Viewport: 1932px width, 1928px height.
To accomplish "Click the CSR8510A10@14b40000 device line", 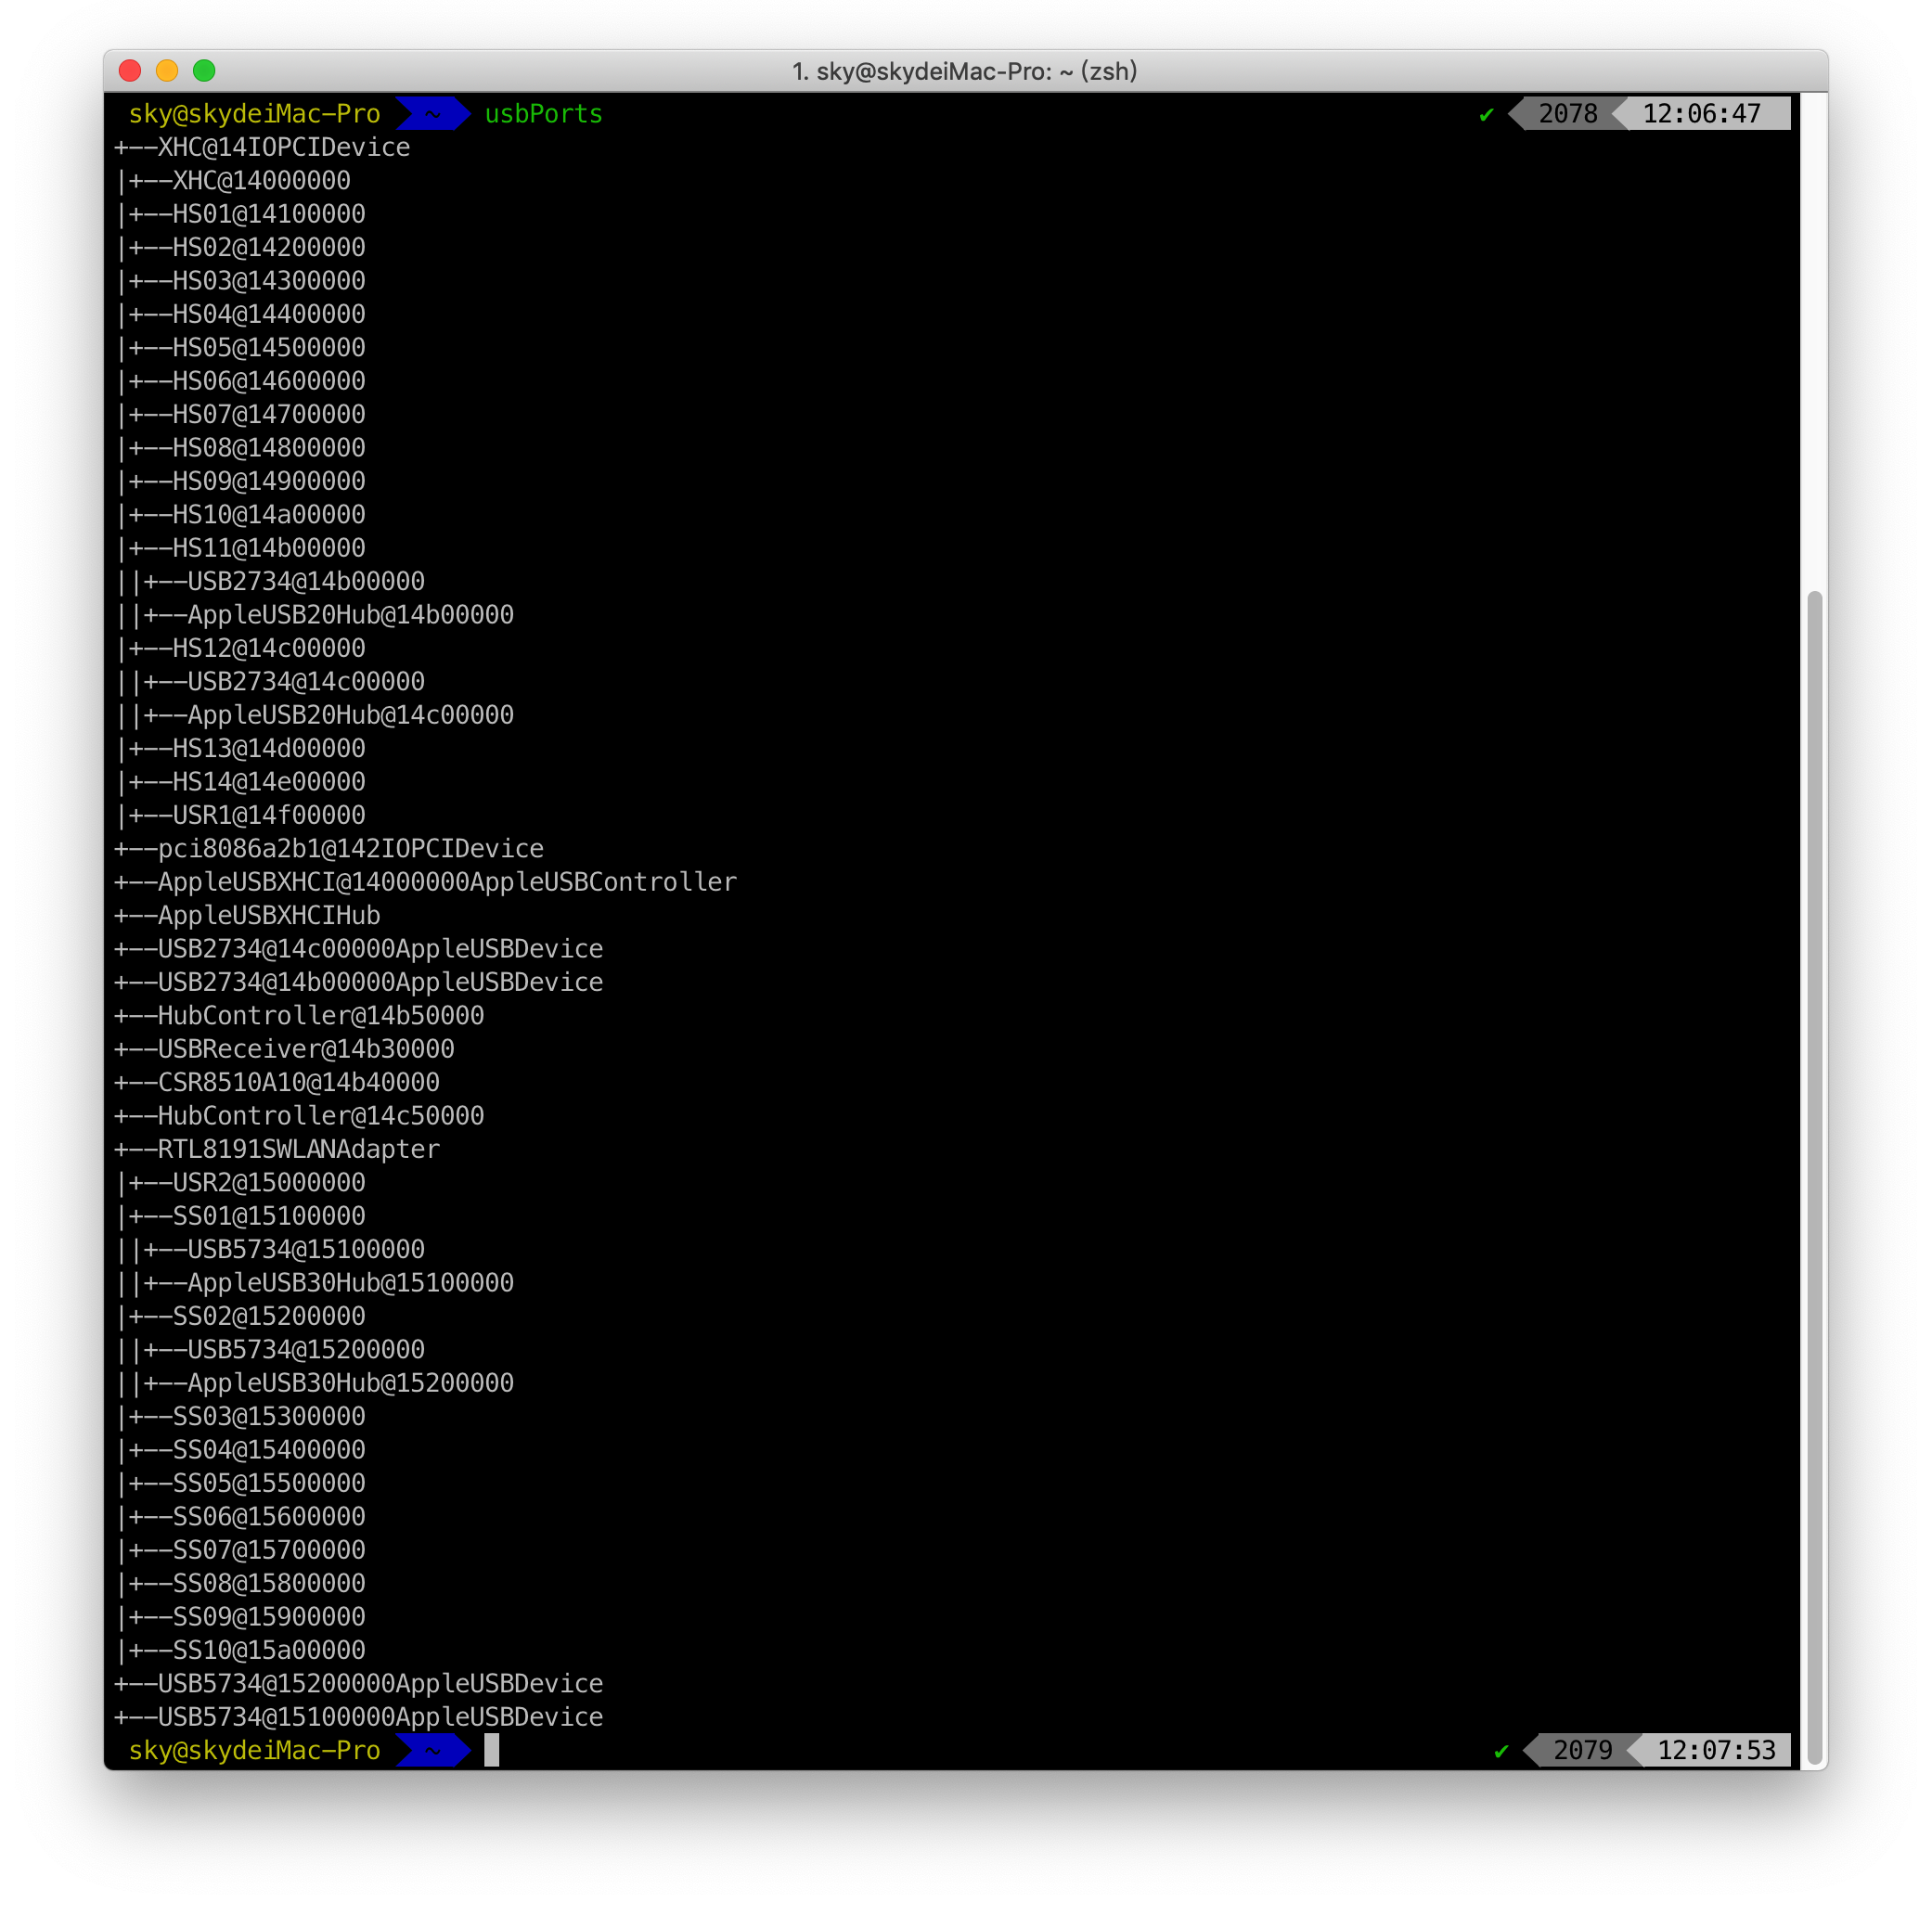I will click(x=298, y=1082).
